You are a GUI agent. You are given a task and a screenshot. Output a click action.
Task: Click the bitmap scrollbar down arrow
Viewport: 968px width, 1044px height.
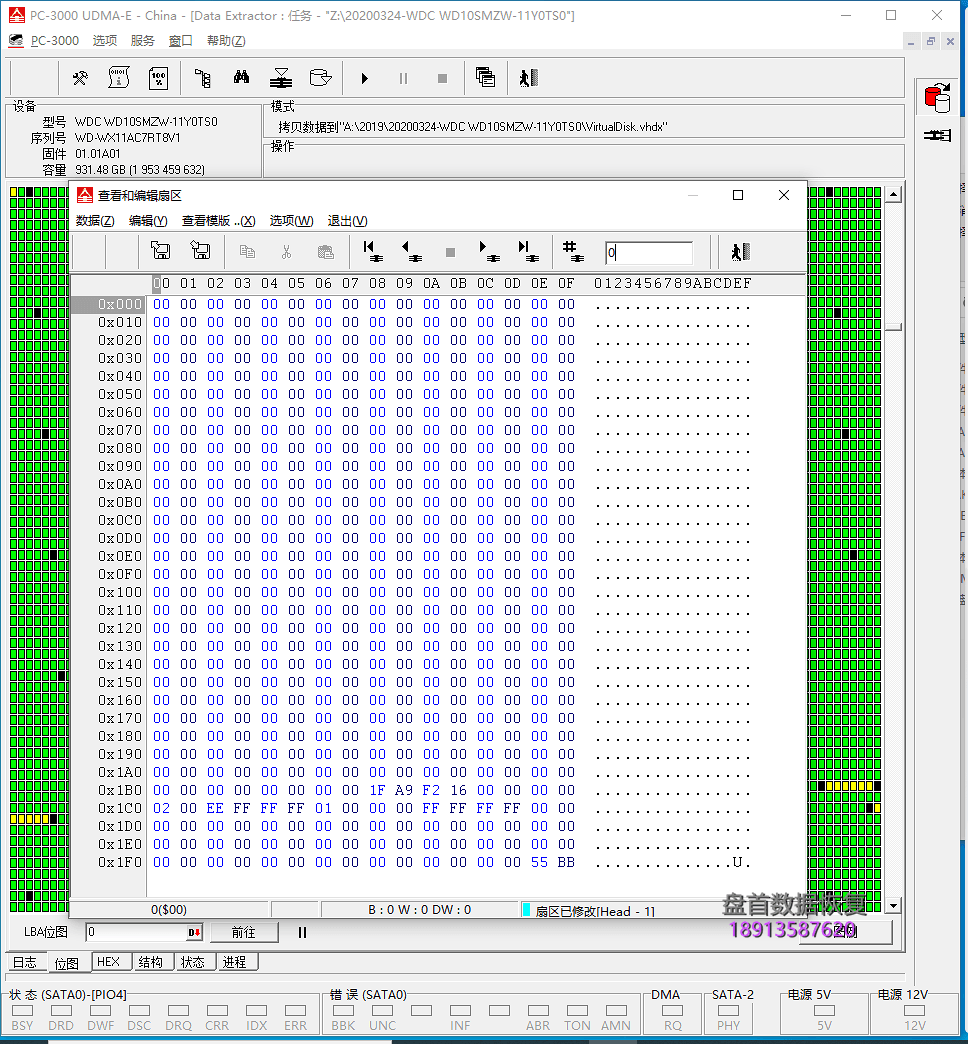pyautogui.click(x=893, y=906)
